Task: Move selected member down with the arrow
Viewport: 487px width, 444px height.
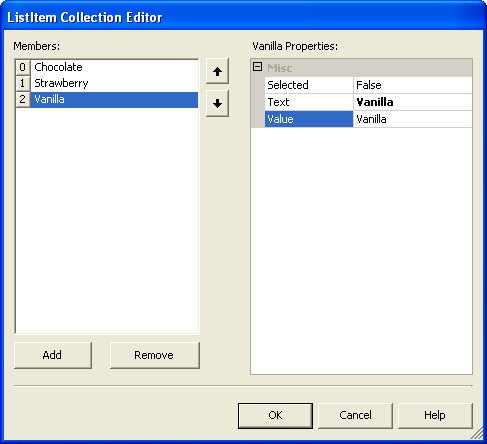Action: pyautogui.click(x=217, y=103)
